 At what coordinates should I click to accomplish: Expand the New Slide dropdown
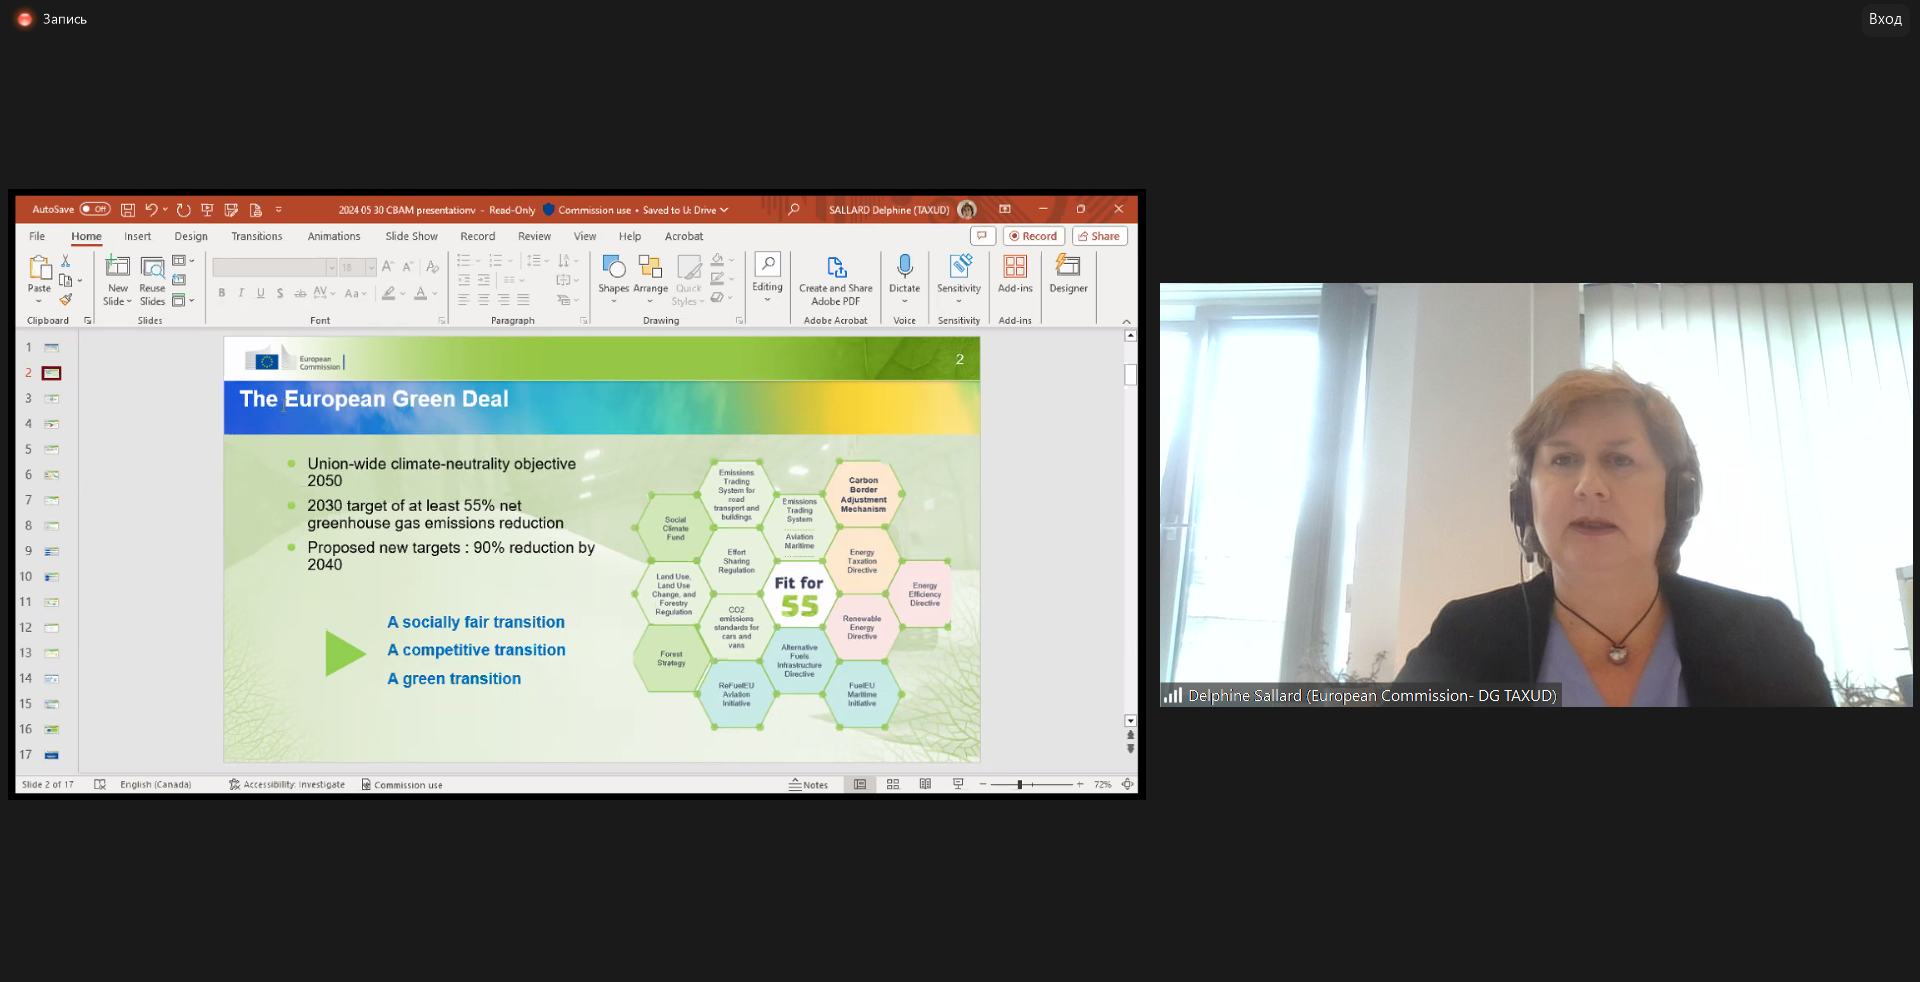118,301
